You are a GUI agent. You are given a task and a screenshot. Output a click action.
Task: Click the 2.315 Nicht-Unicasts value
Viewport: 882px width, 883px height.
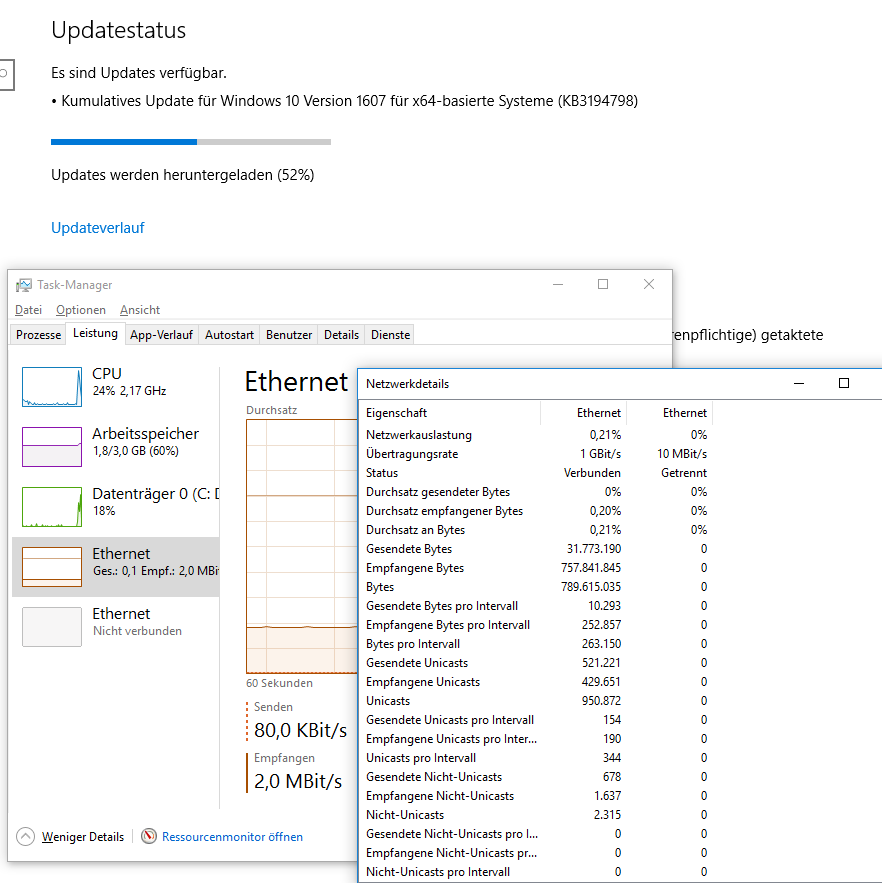(x=607, y=815)
